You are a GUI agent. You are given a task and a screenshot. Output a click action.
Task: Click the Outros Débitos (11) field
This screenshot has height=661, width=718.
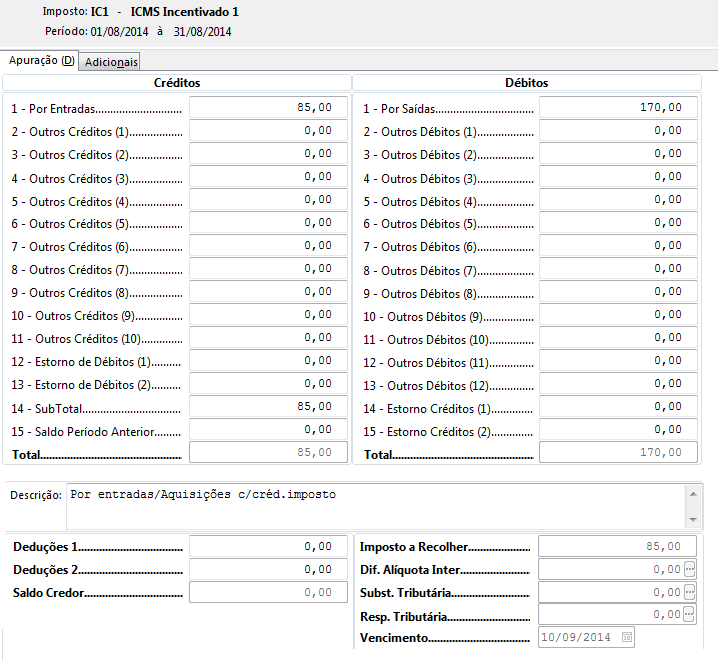click(618, 361)
